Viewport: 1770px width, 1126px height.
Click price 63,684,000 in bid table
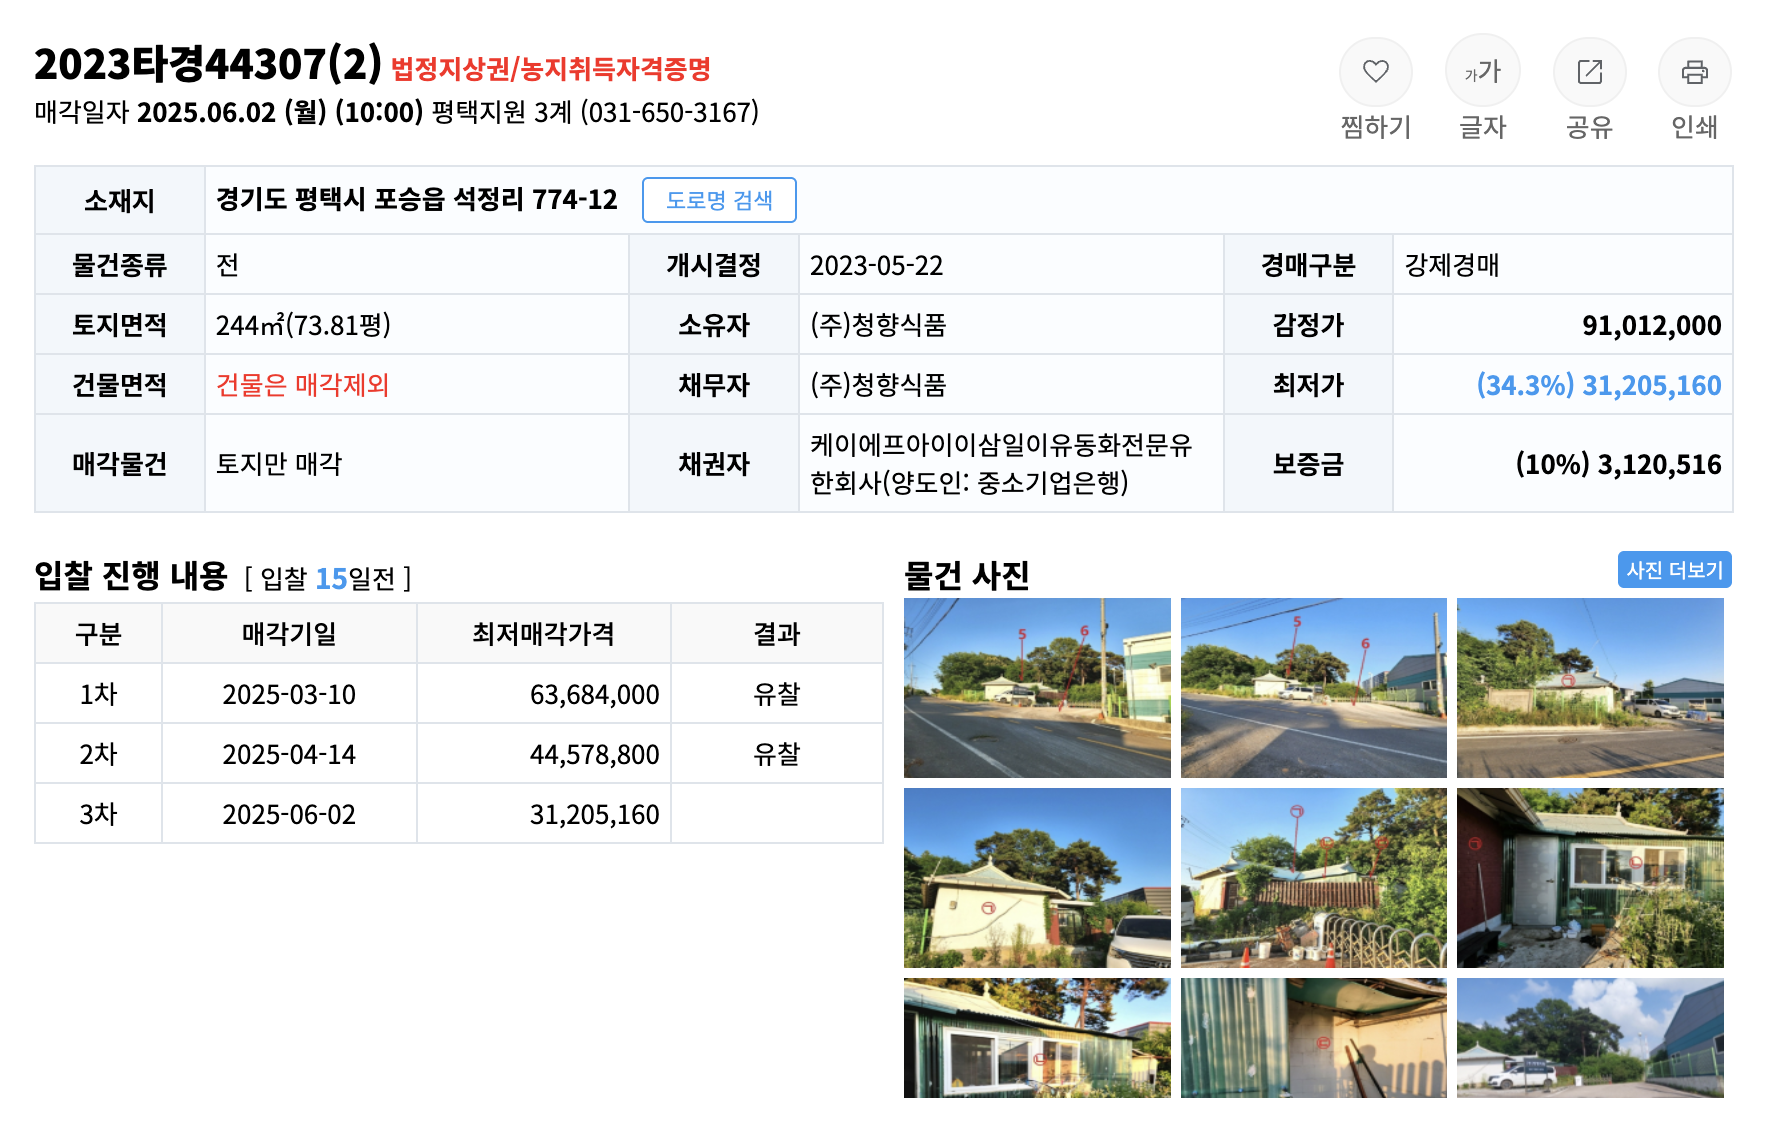[x=595, y=694]
